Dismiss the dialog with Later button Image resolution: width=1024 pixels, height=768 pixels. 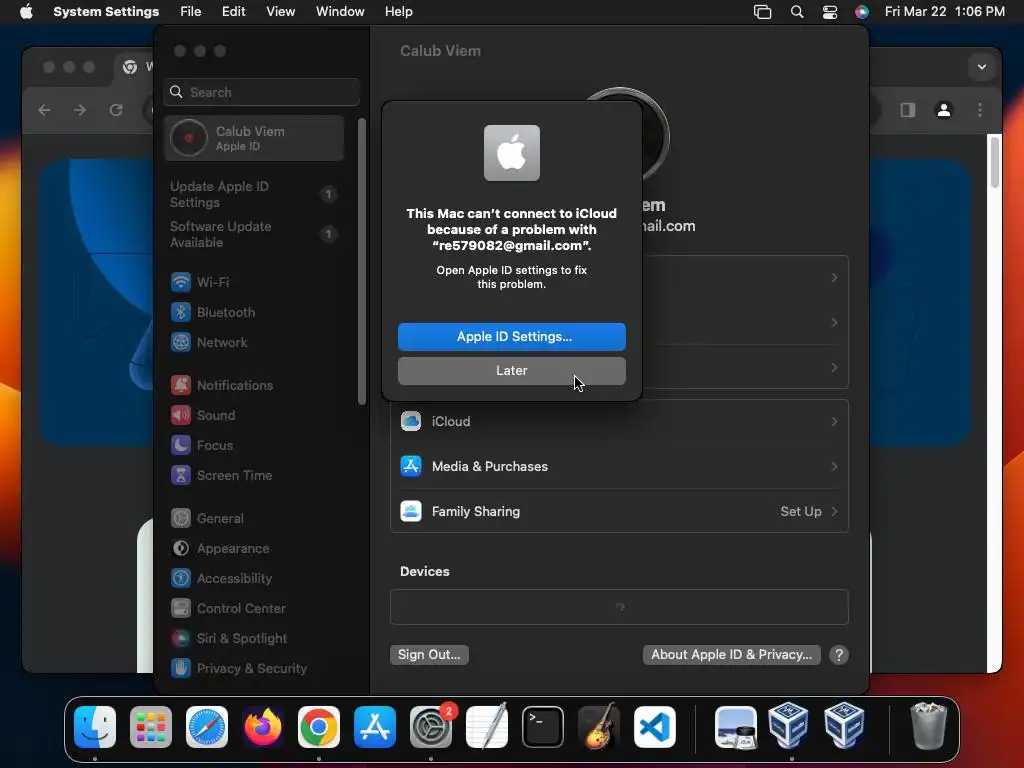click(511, 370)
